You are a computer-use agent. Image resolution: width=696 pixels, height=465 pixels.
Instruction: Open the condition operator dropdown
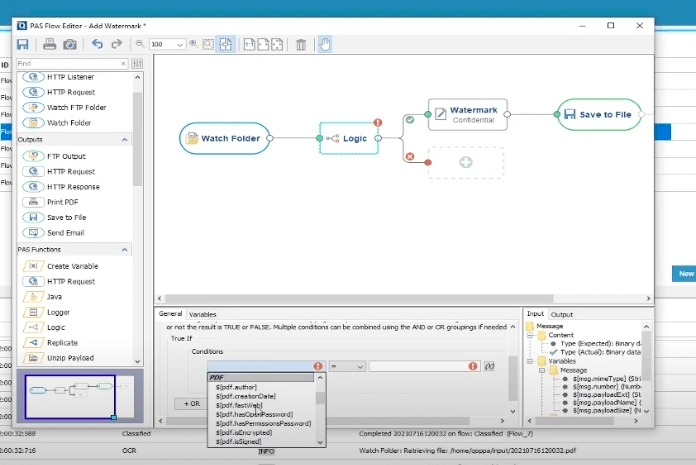[347, 366]
